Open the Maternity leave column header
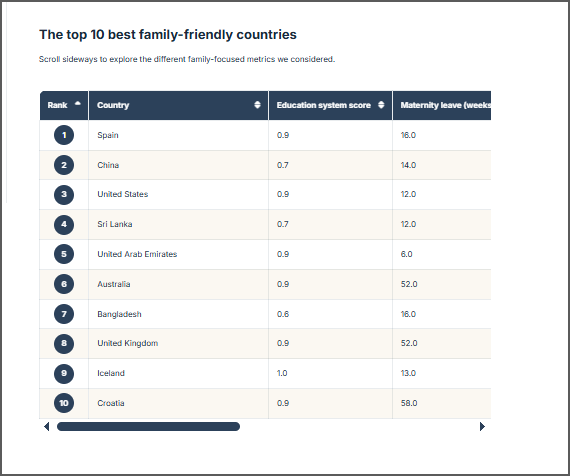Viewport: 570px width, 476px height. (x=442, y=105)
